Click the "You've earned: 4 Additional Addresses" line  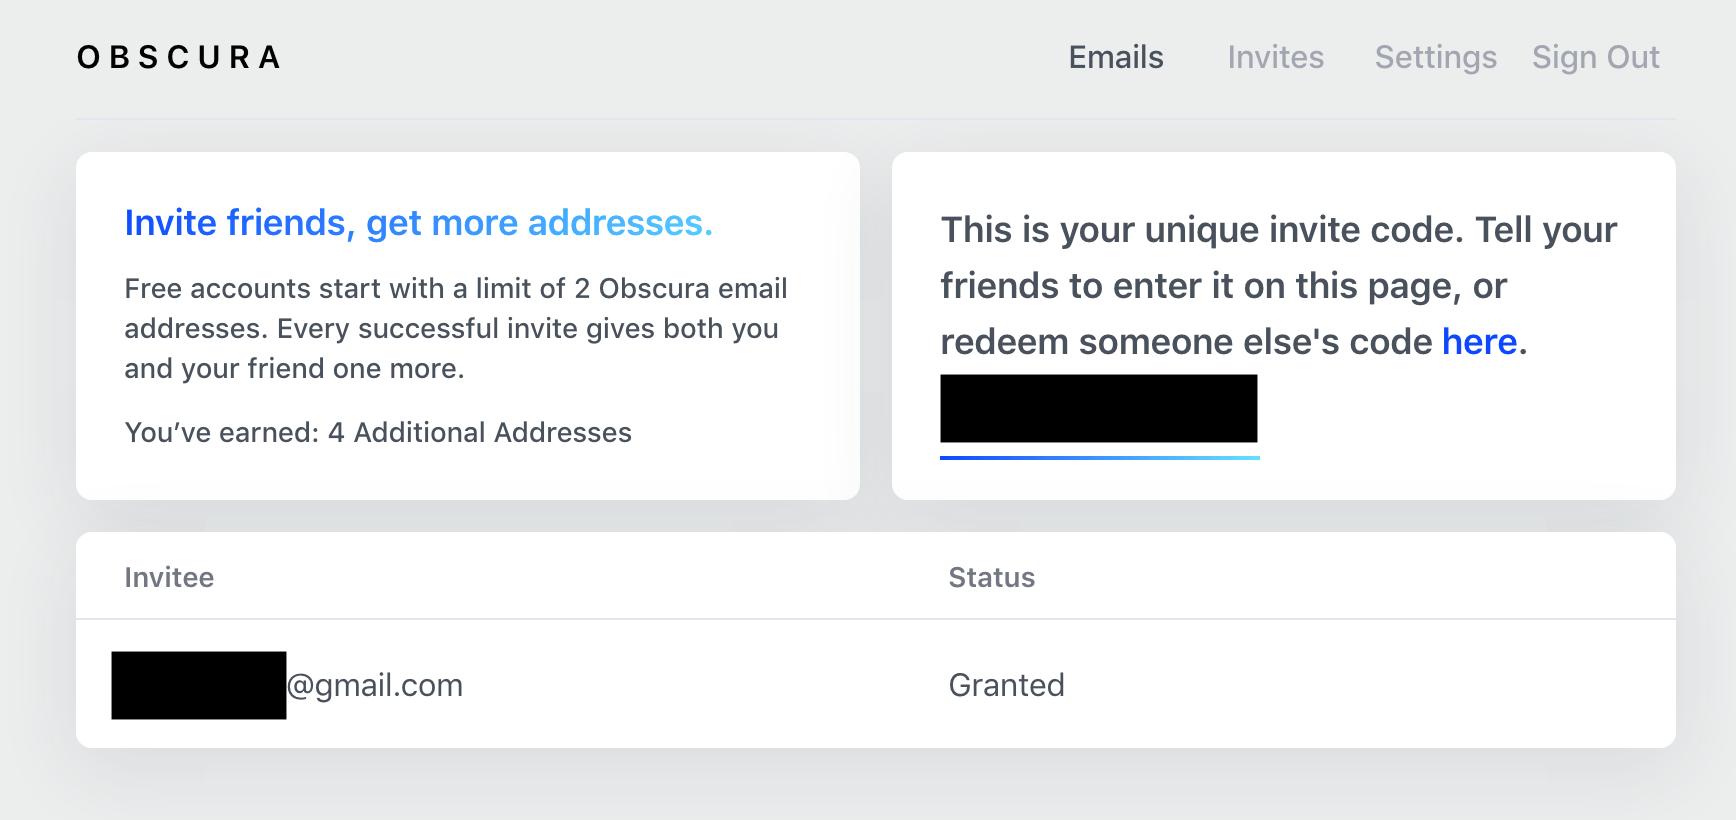(x=378, y=433)
